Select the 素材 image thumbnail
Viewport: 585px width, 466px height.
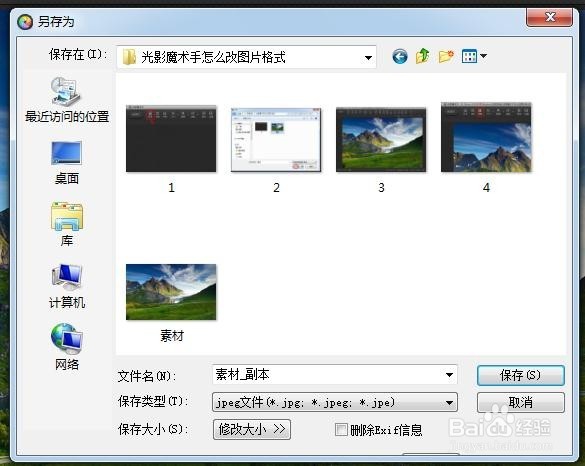[171, 292]
